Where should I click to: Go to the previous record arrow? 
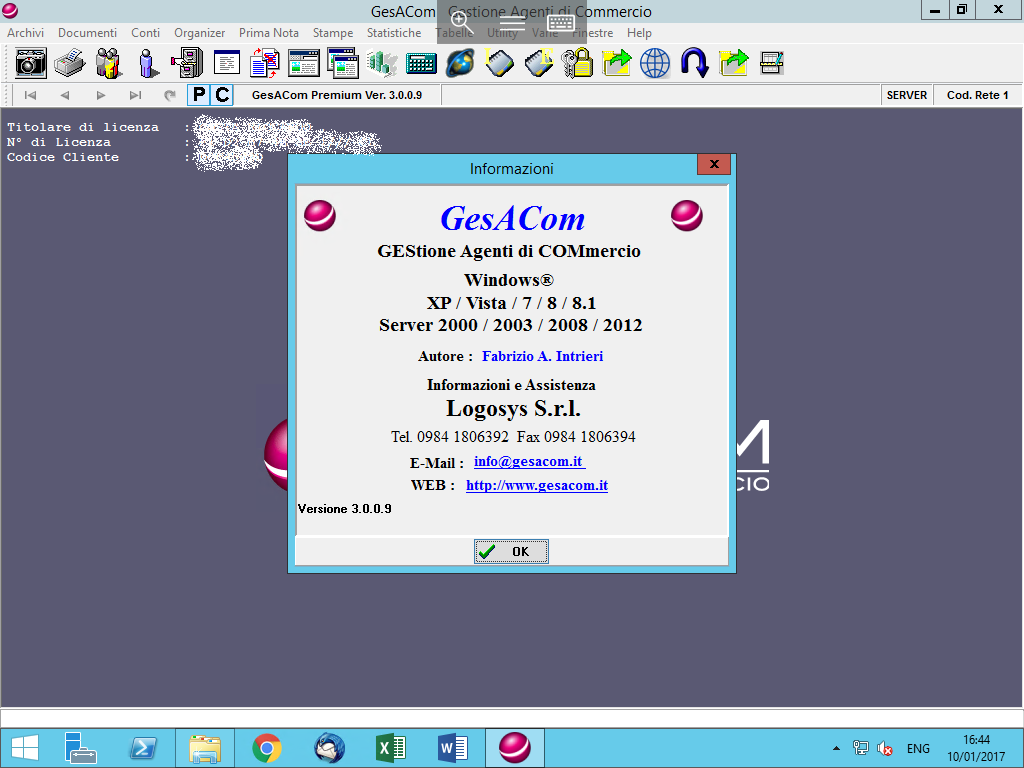point(65,95)
